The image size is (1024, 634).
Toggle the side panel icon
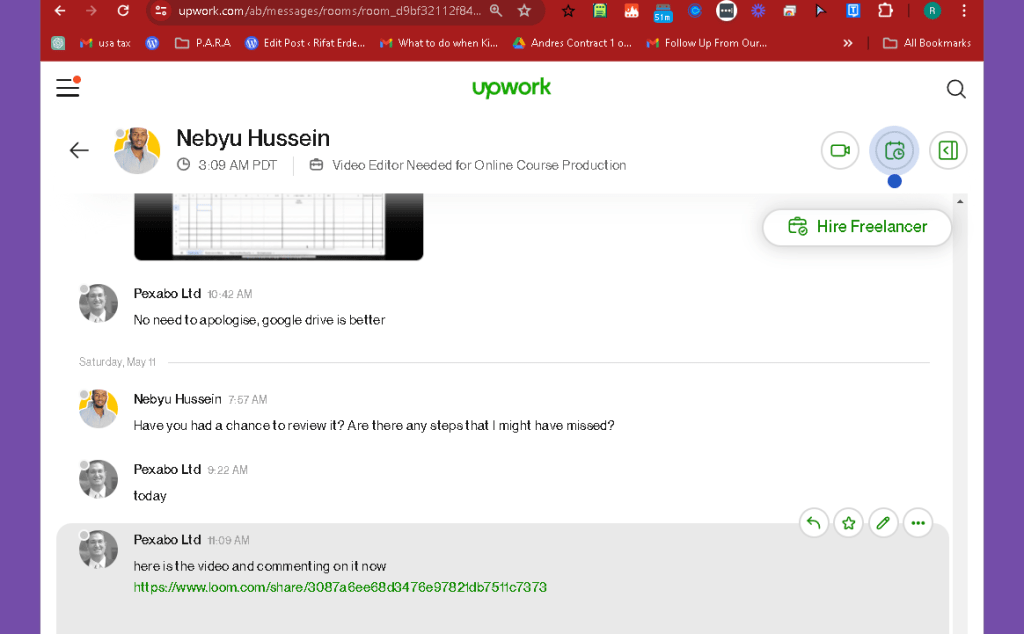click(948, 150)
